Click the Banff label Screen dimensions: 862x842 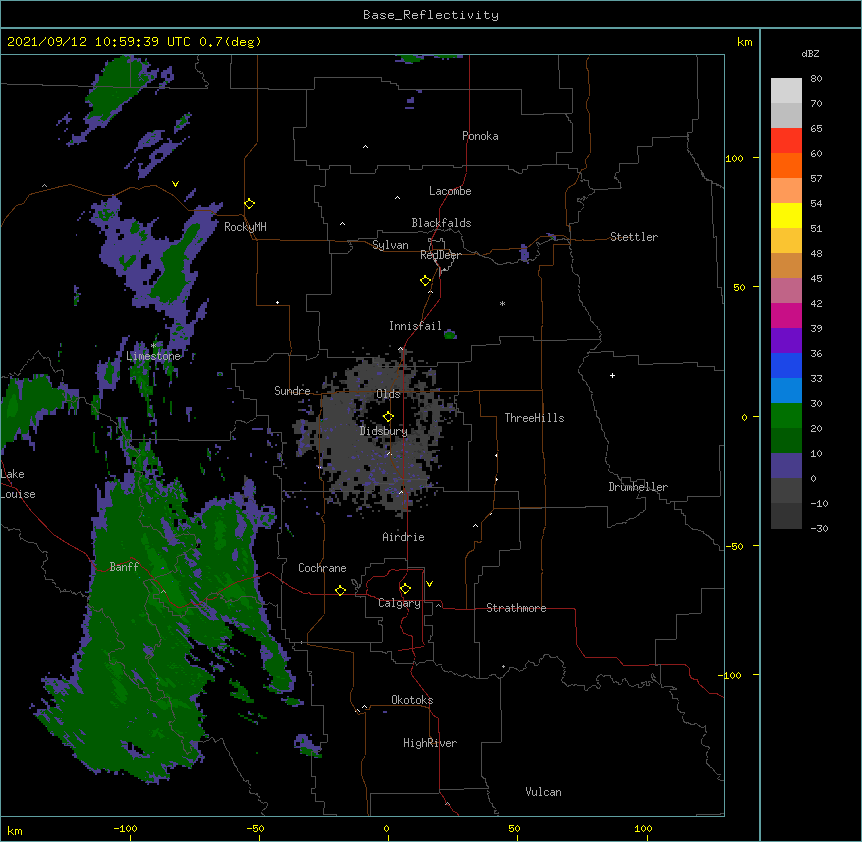tap(124, 567)
